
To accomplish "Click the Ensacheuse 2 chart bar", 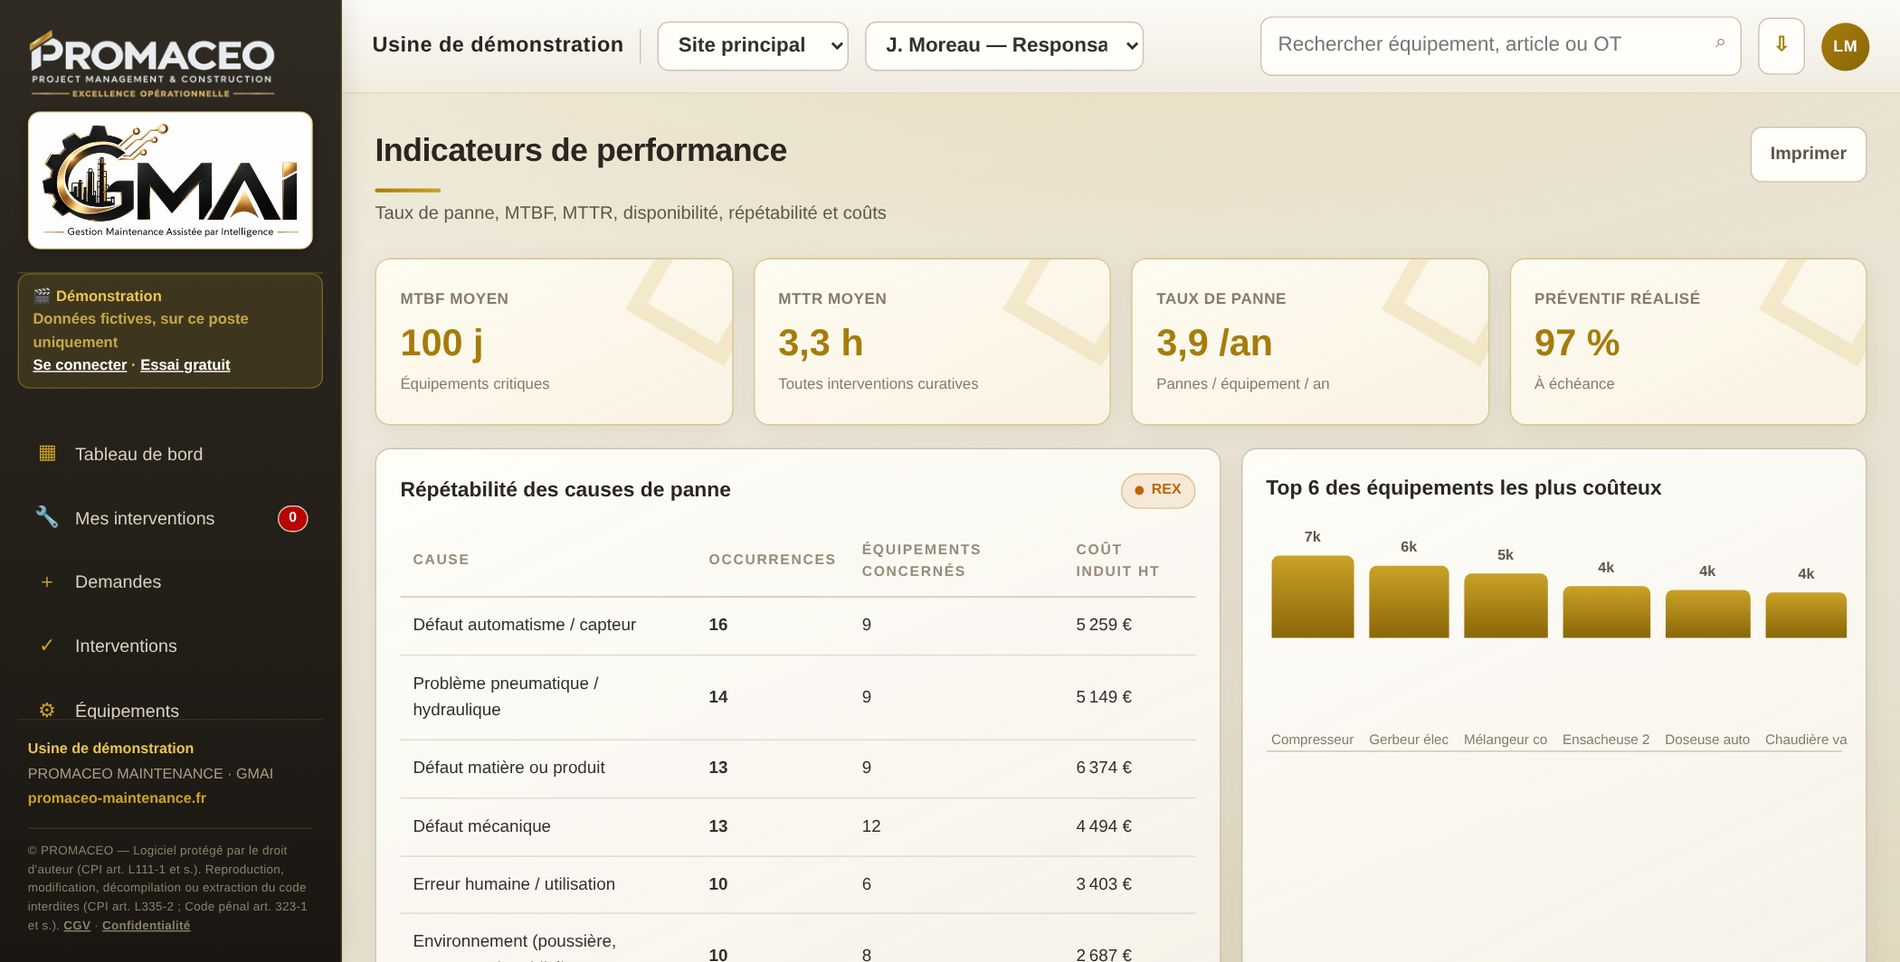I will point(1606,612).
